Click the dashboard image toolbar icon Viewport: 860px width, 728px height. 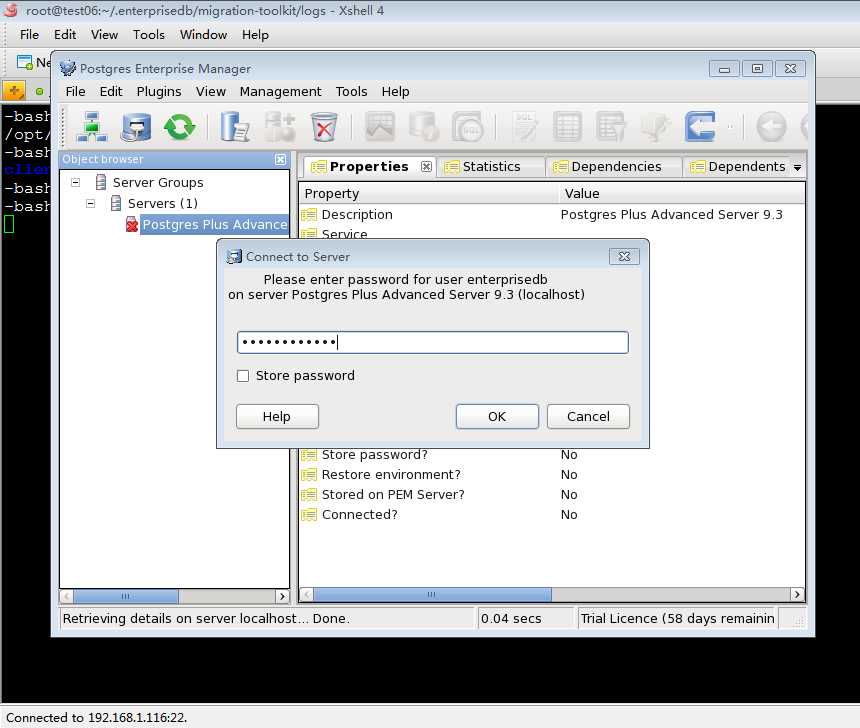click(380, 127)
